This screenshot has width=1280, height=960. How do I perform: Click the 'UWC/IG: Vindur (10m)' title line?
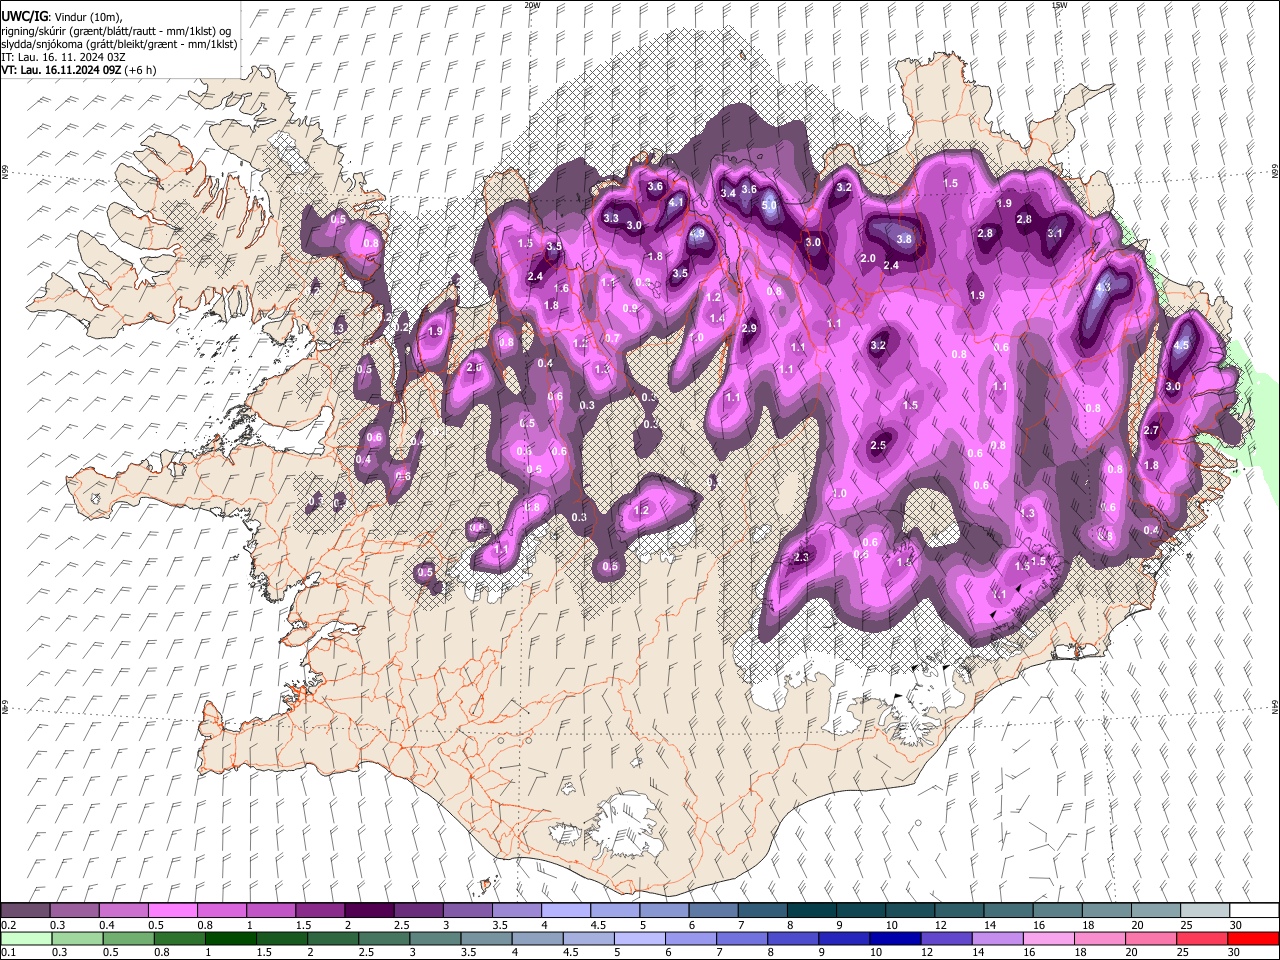pos(62,16)
